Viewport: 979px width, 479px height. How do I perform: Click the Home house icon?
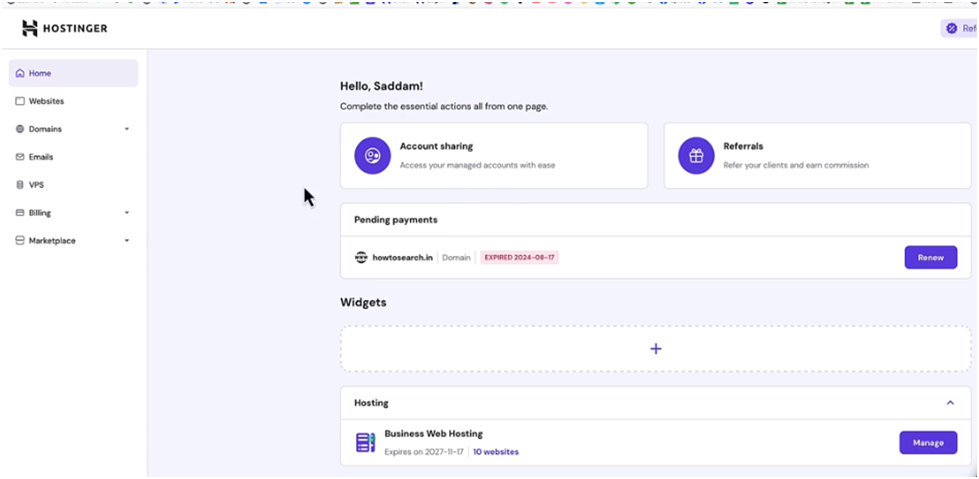[x=20, y=73]
